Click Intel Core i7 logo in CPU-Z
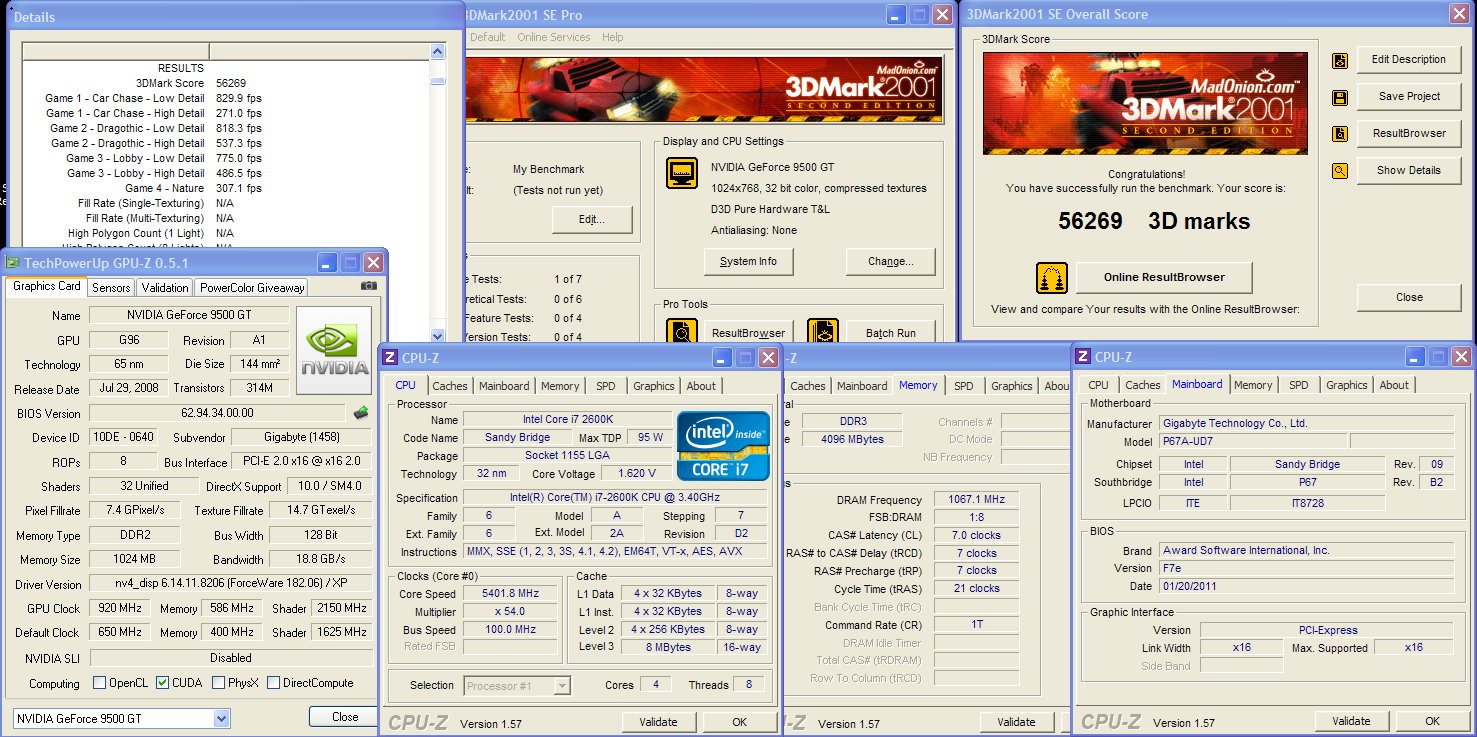 [x=724, y=445]
